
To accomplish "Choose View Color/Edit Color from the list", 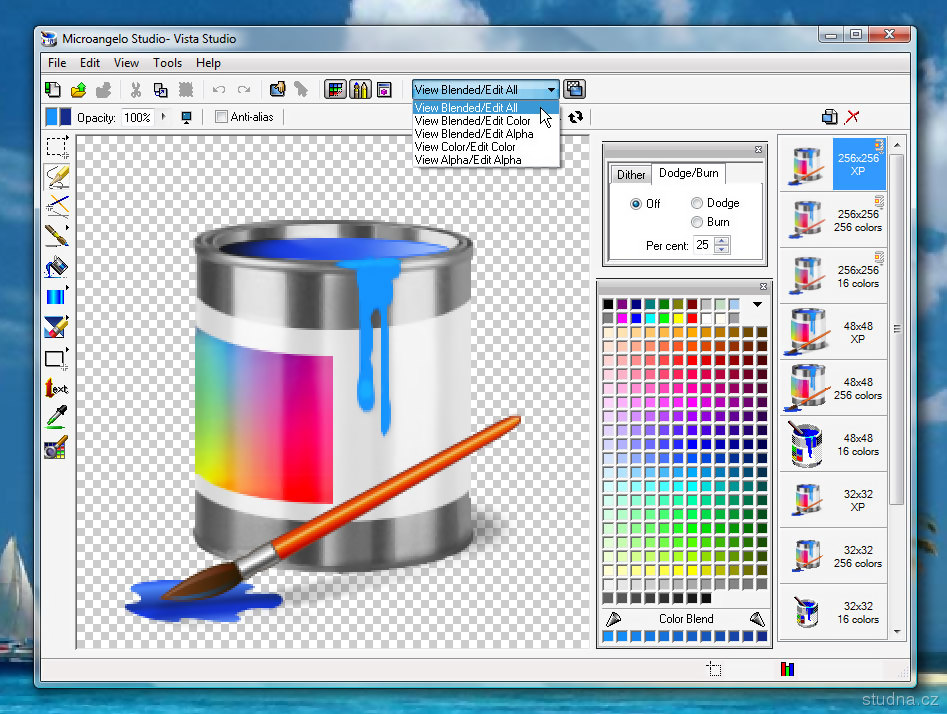I will (x=465, y=147).
